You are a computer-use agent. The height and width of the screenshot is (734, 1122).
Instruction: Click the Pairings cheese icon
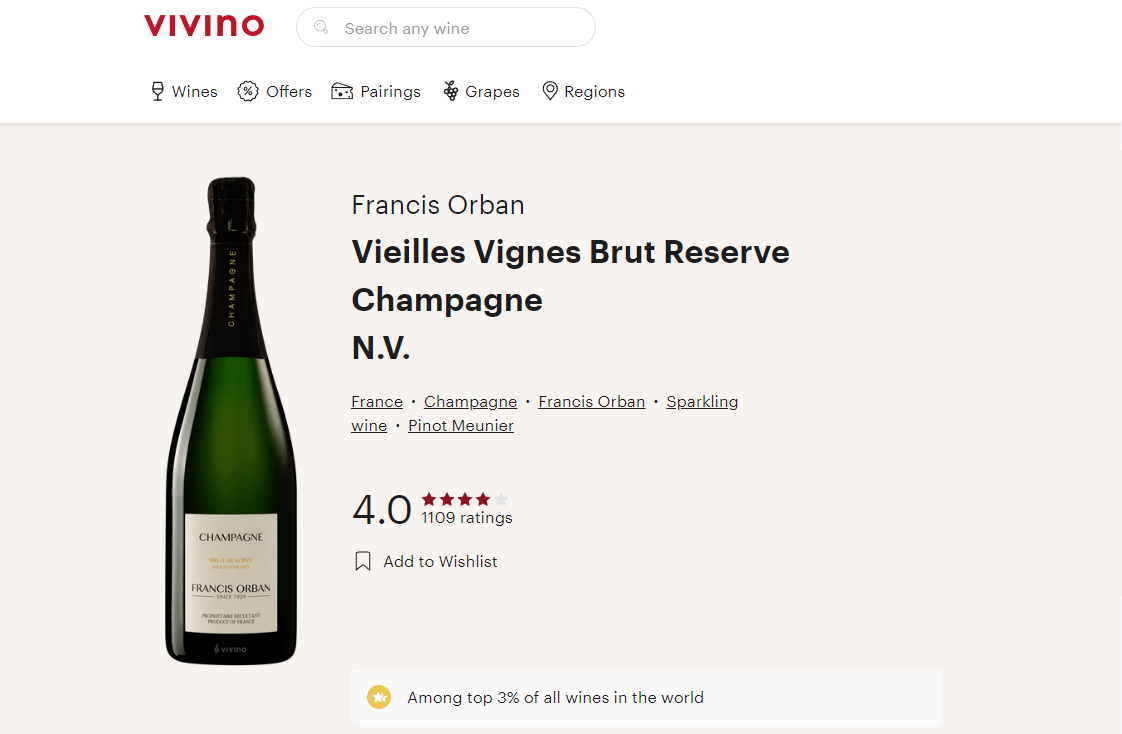(342, 92)
